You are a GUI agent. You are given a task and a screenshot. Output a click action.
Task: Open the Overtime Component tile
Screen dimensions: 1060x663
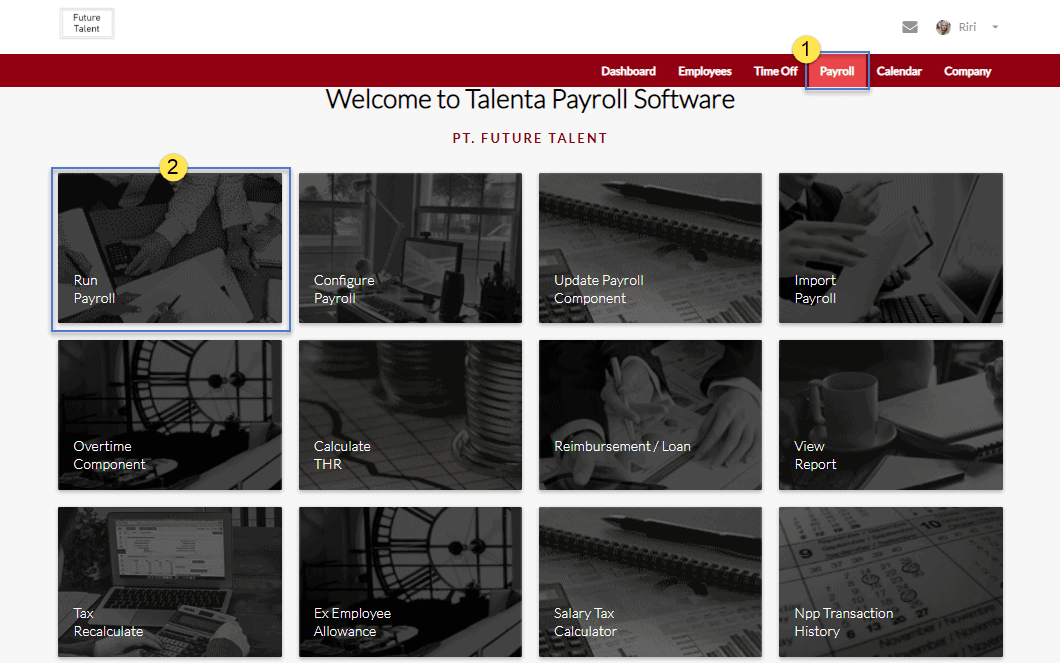click(170, 415)
